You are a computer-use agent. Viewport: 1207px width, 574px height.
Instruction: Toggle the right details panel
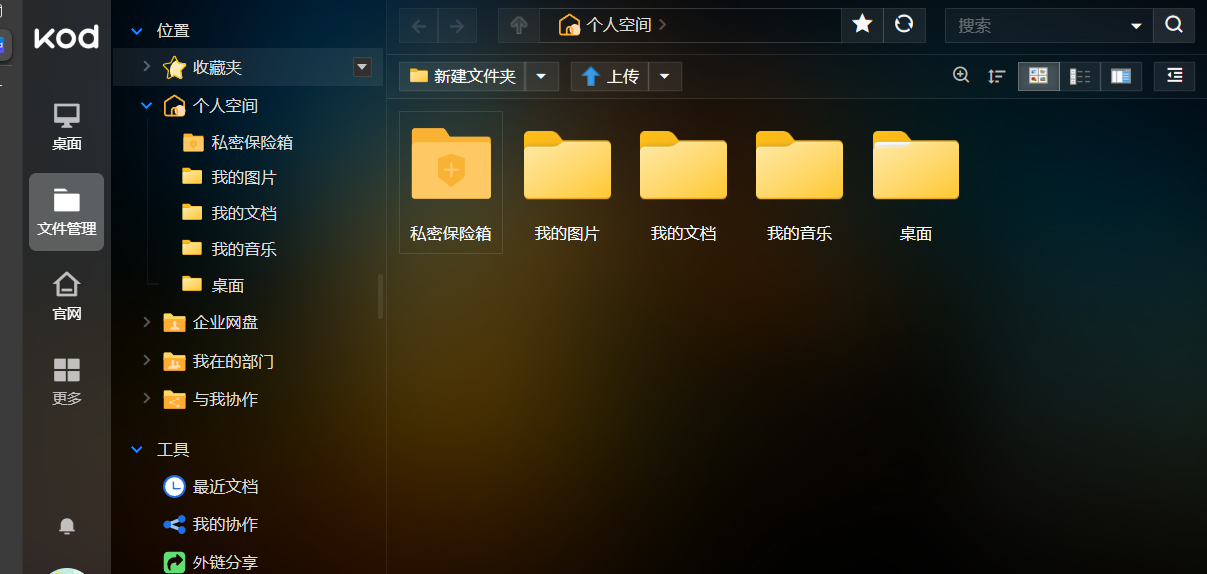(1174, 76)
